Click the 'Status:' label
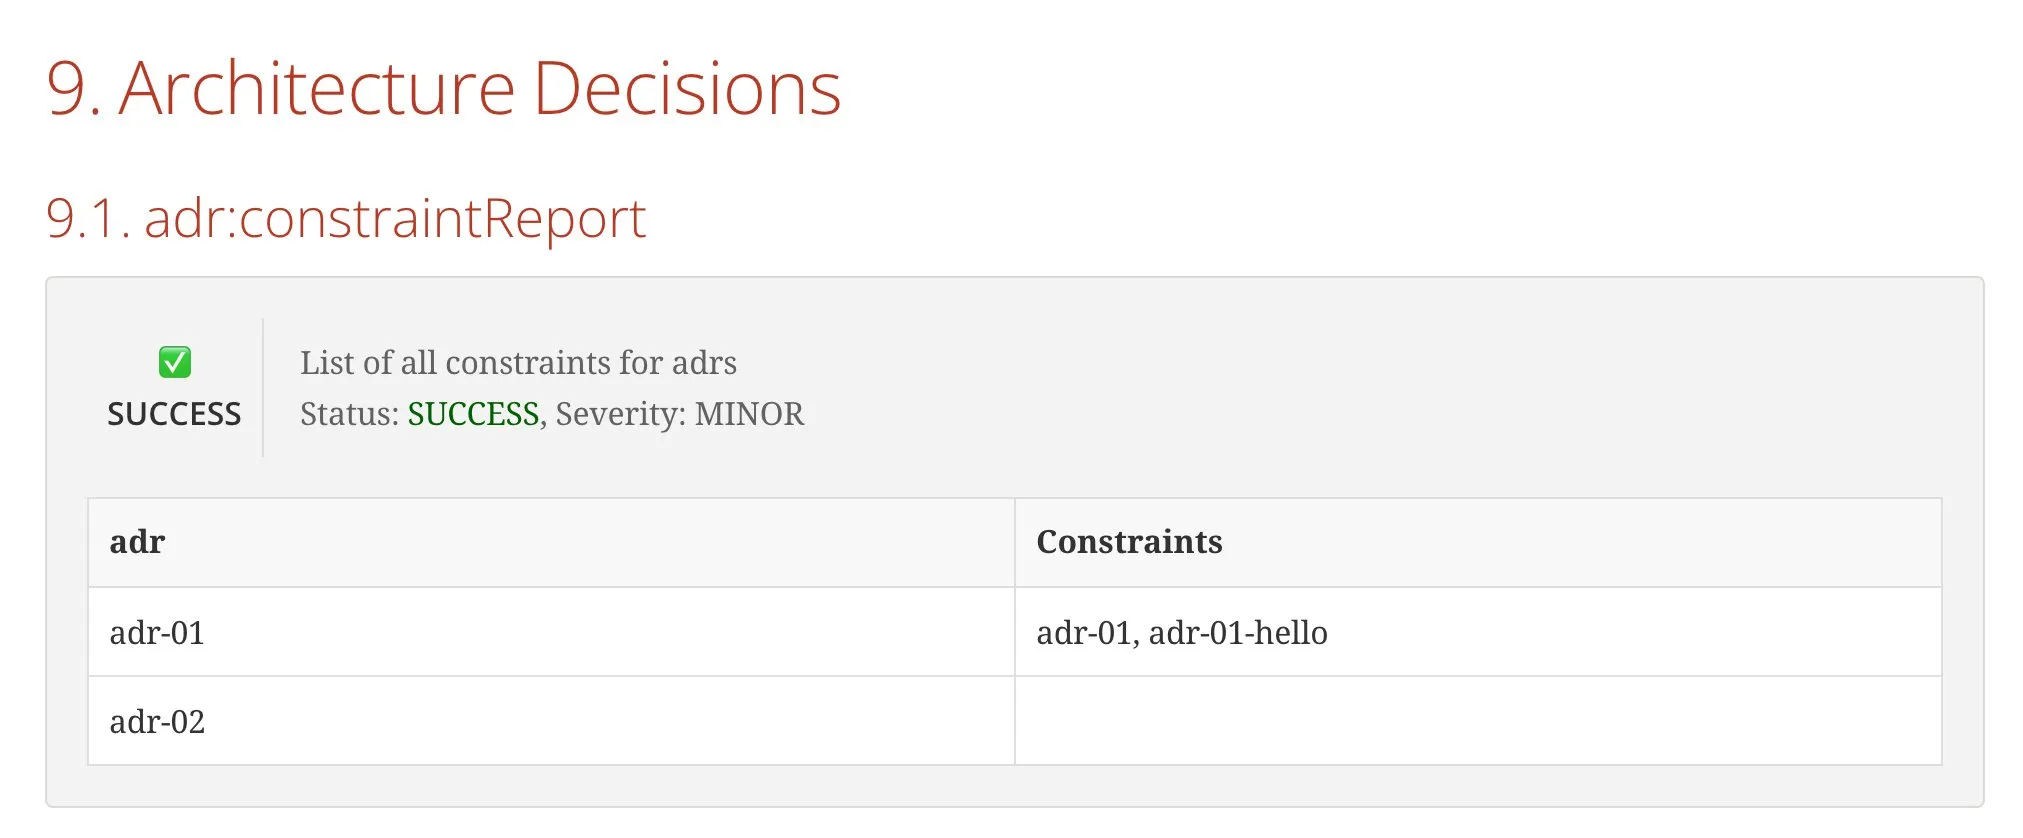 coord(349,414)
